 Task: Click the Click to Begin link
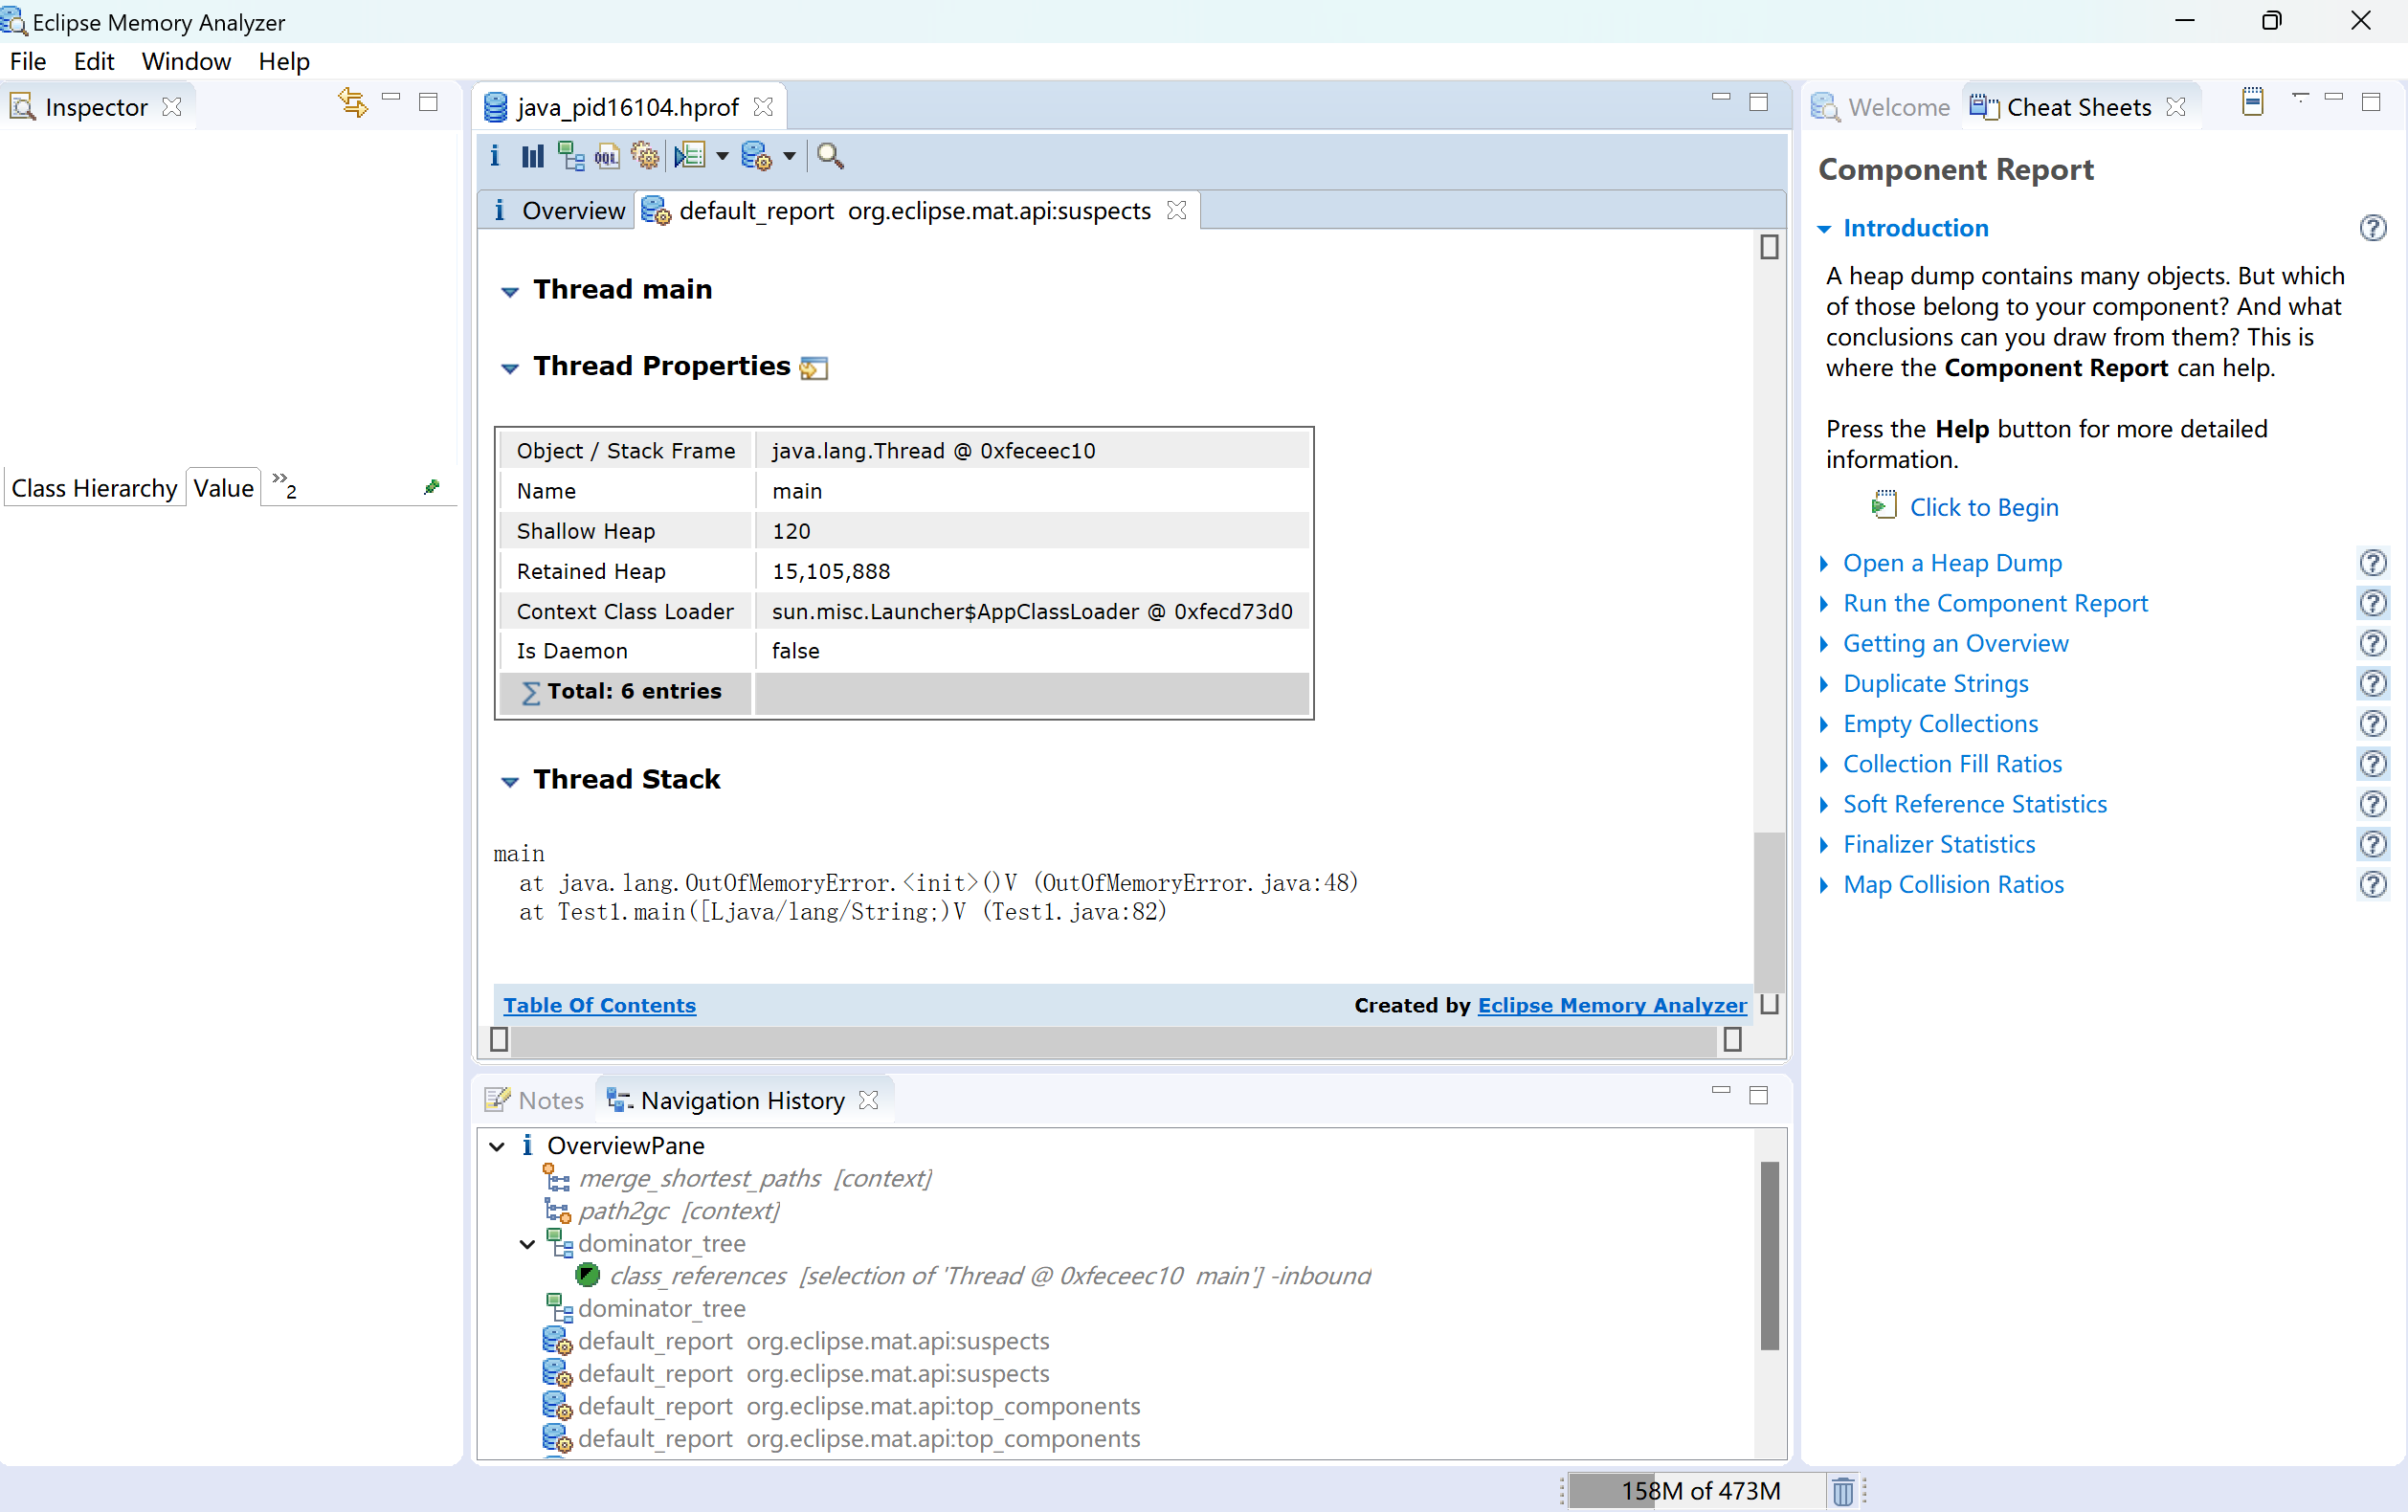point(1984,507)
